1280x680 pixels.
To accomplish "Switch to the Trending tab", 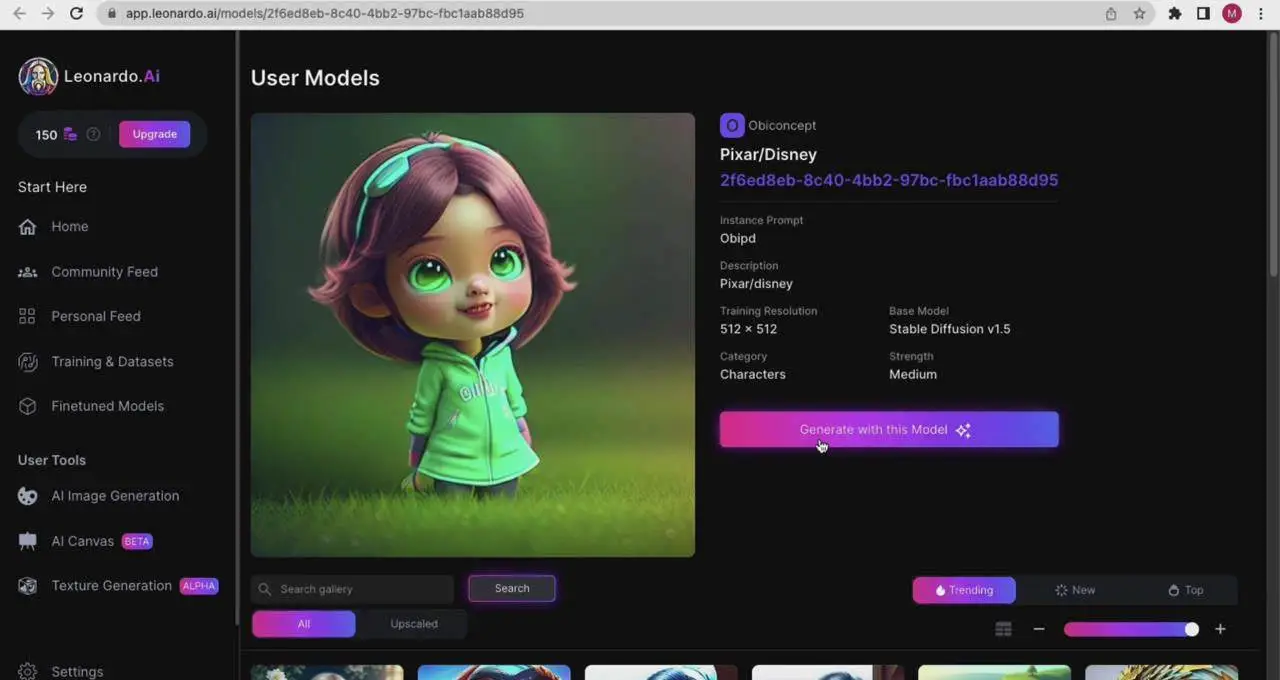I will 964,590.
